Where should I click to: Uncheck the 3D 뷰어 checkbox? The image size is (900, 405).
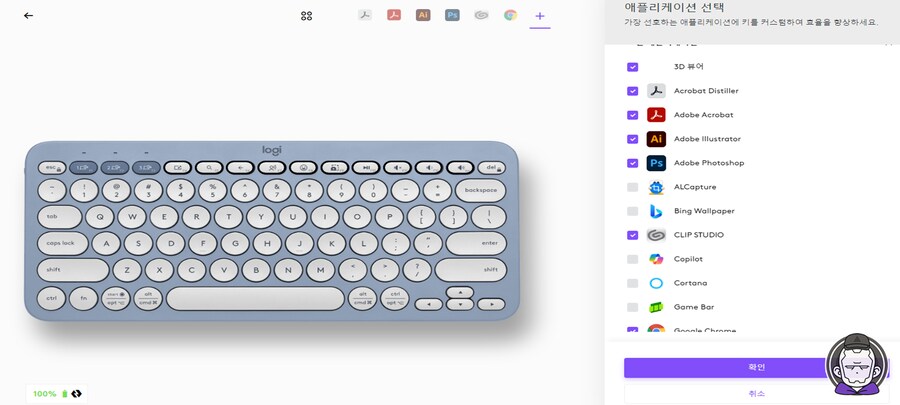[633, 67]
